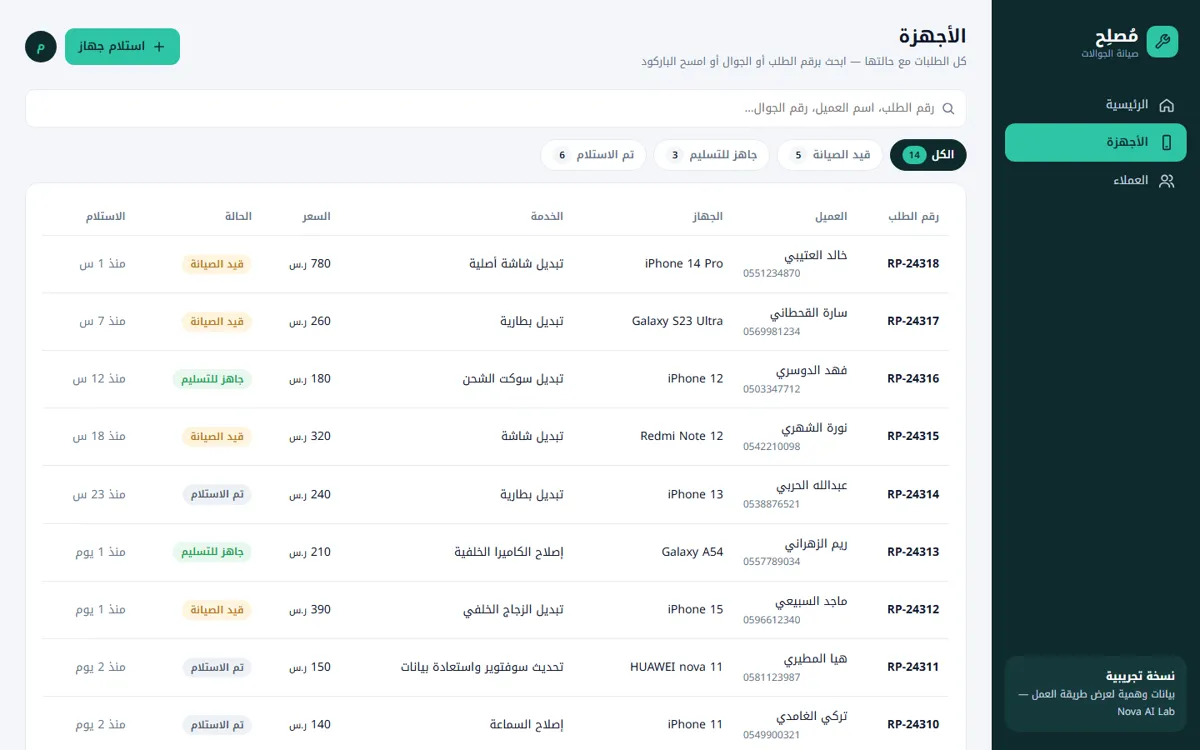Select the الكل filter tab
This screenshot has height=750, width=1200.
928,155
